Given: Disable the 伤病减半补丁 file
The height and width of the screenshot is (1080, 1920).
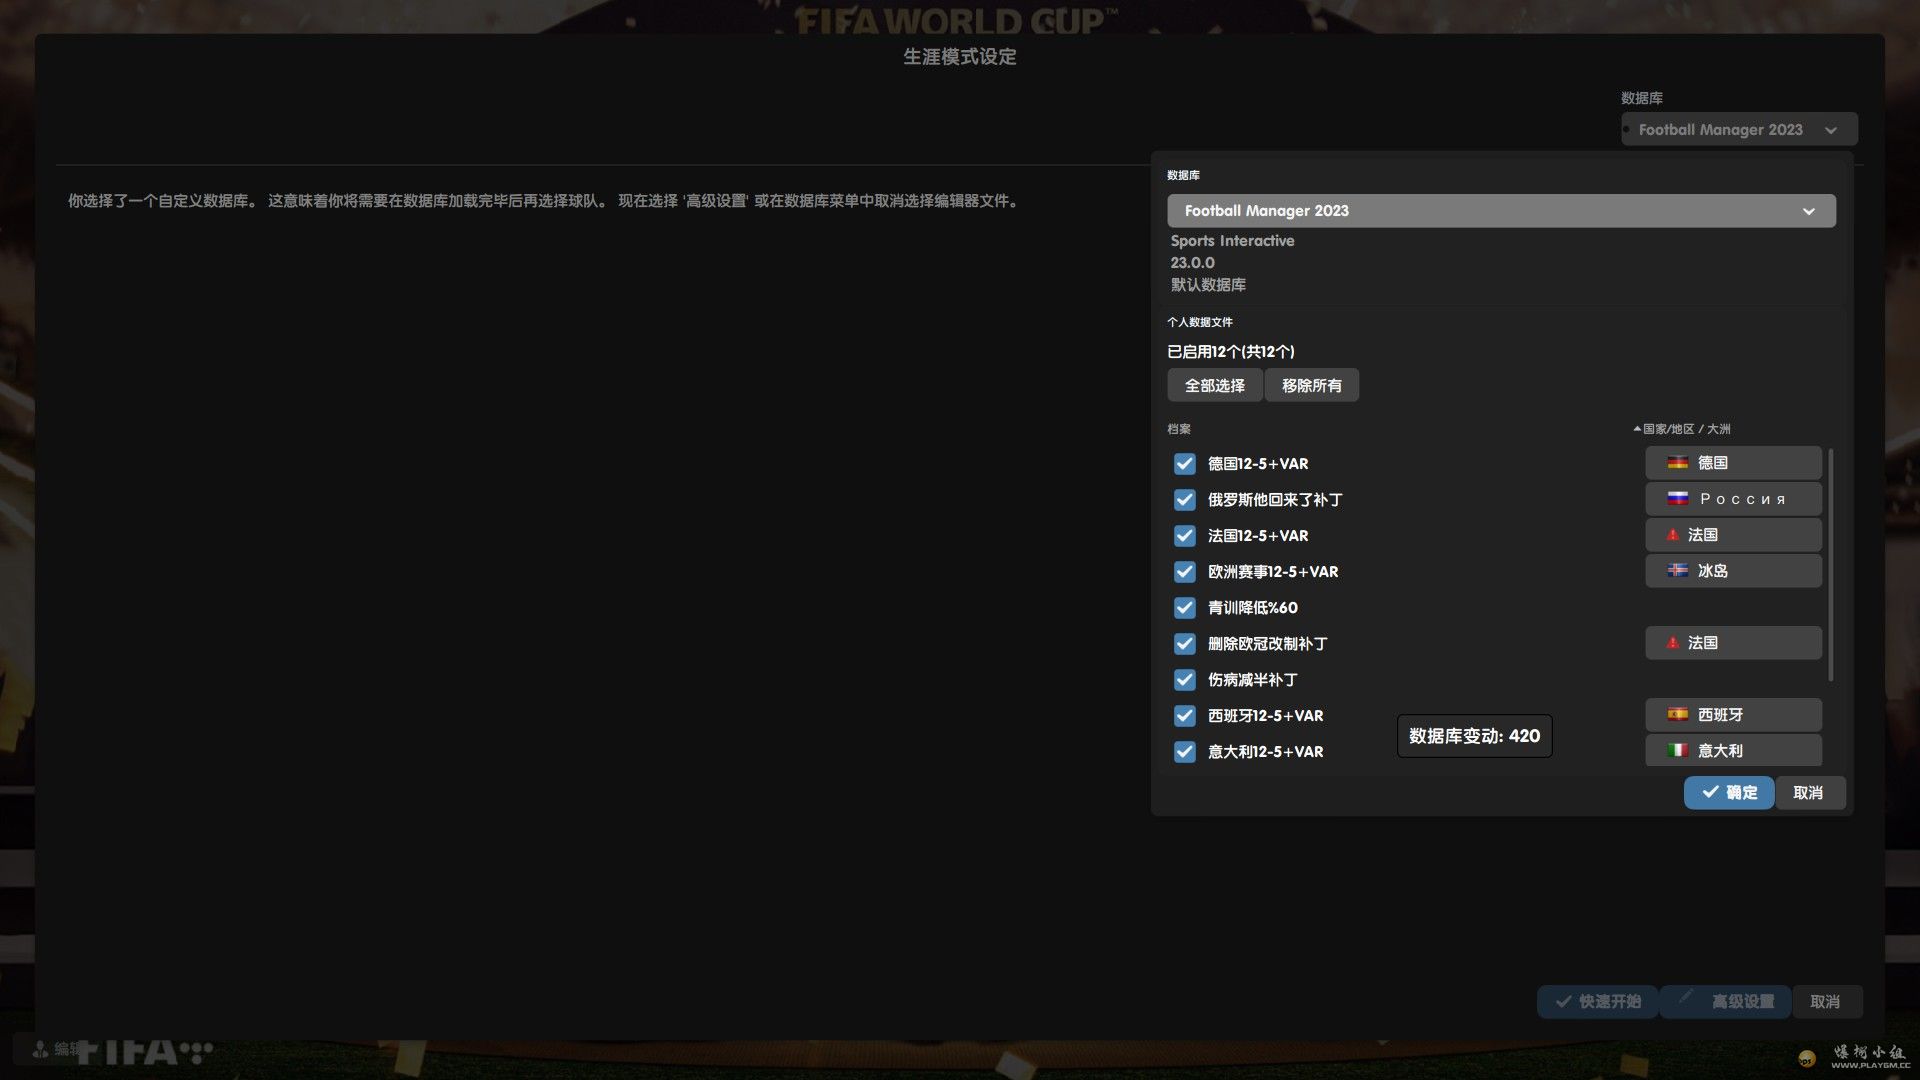Looking at the screenshot, I should (1184, 680).
